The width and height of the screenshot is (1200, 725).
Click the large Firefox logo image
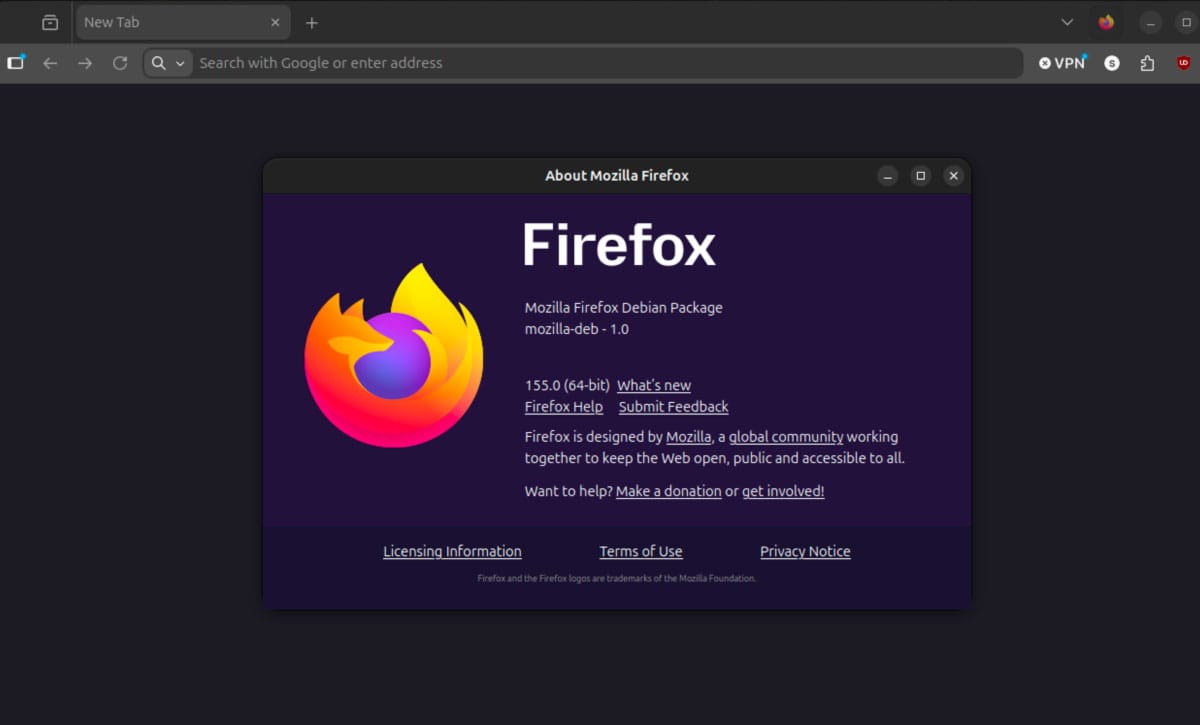tap(394, 355)
